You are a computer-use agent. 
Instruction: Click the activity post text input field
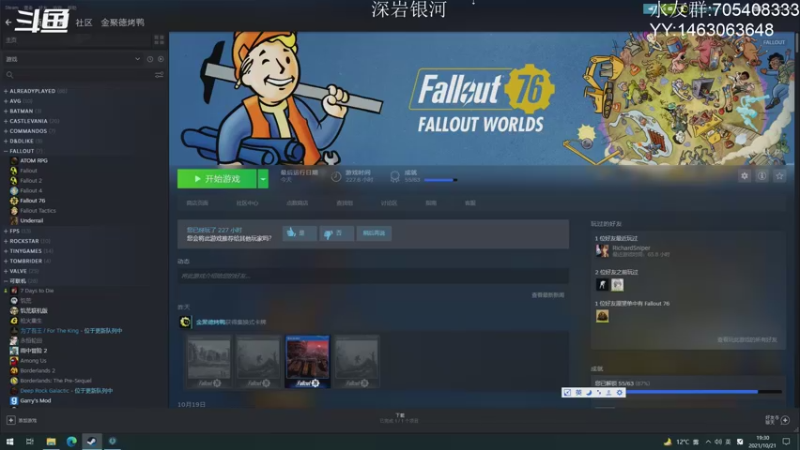coord(373,276)
